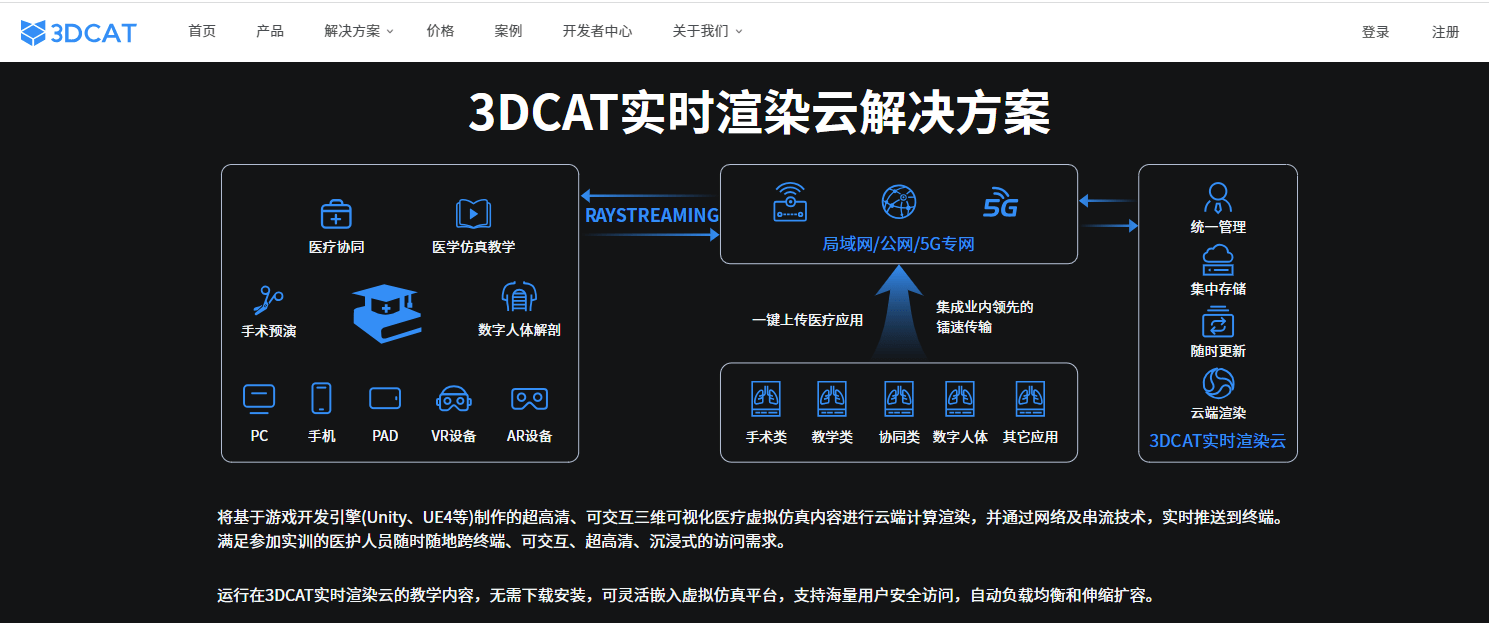This screenshot has width=1489, height=623.
Task: Click the Wi-Fi router icon
Action: tap(790, 201)
